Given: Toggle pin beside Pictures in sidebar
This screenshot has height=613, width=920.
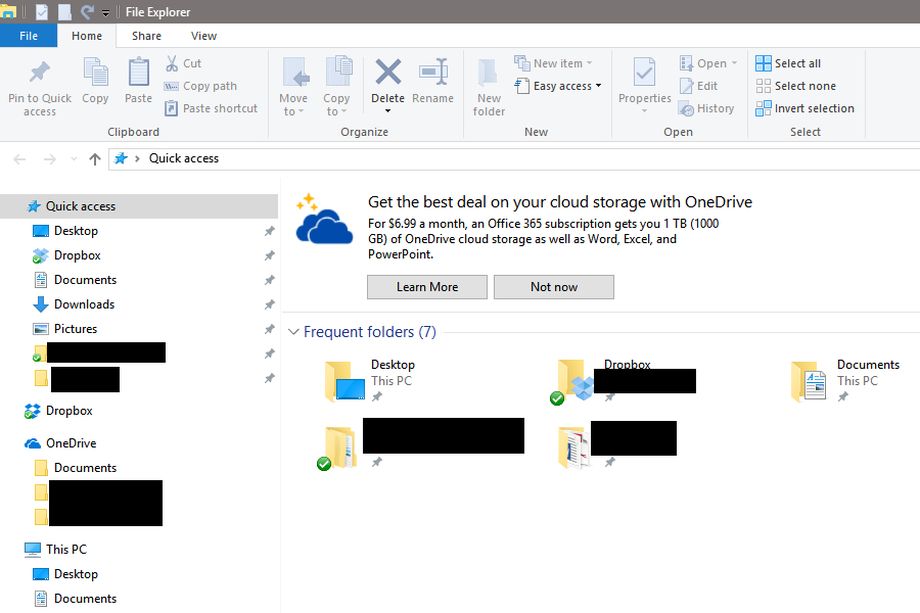Looking at the screenshot, I should 269,329.
